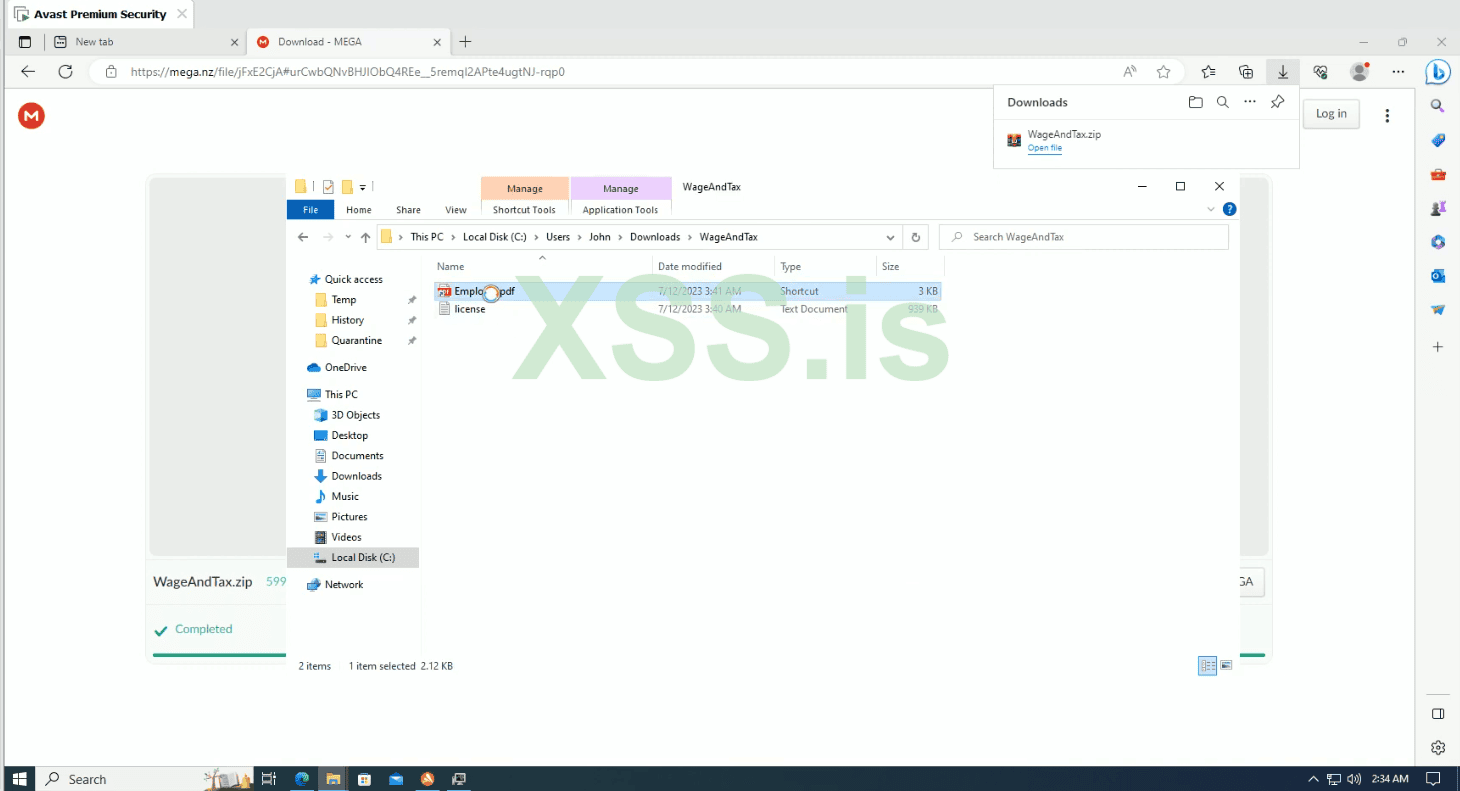Expand the Explorer ribbon chevron

click(1211, 210)
